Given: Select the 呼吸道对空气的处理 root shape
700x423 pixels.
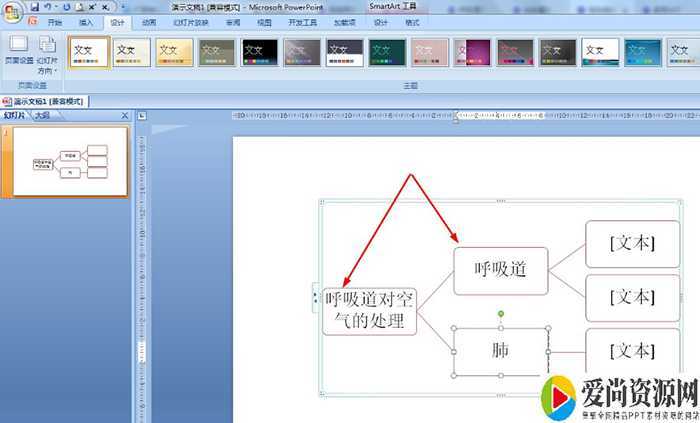Looking at the screenshot, I should [x=370, y=311].
